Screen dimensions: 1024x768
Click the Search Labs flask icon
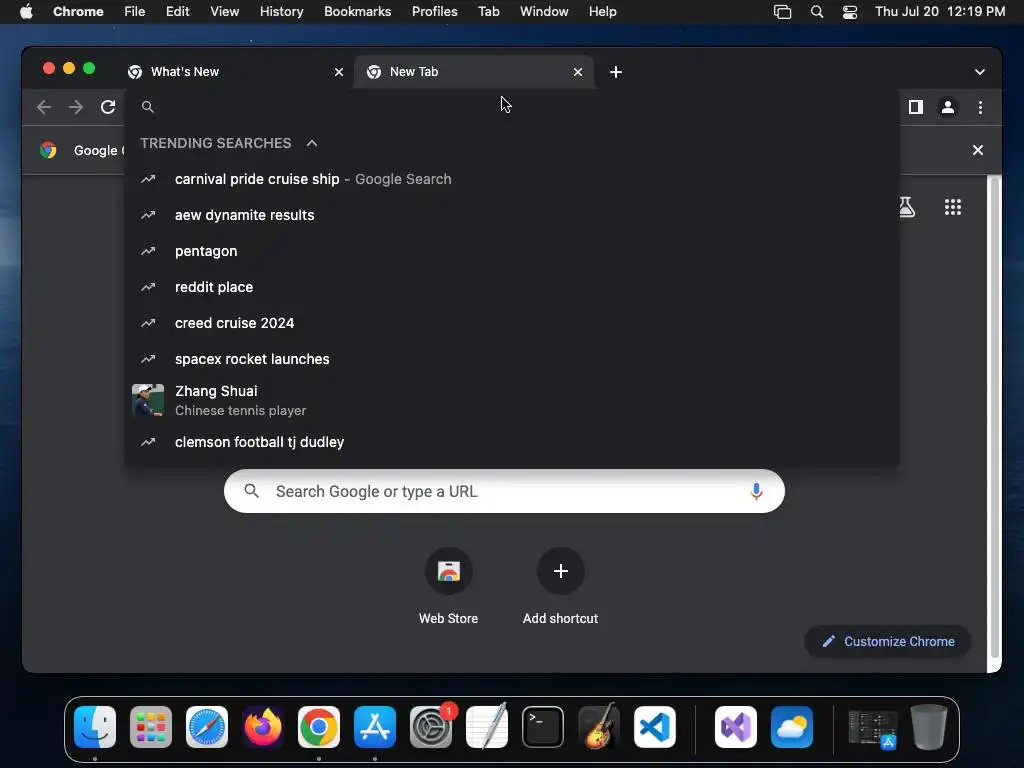click(906, 207)
